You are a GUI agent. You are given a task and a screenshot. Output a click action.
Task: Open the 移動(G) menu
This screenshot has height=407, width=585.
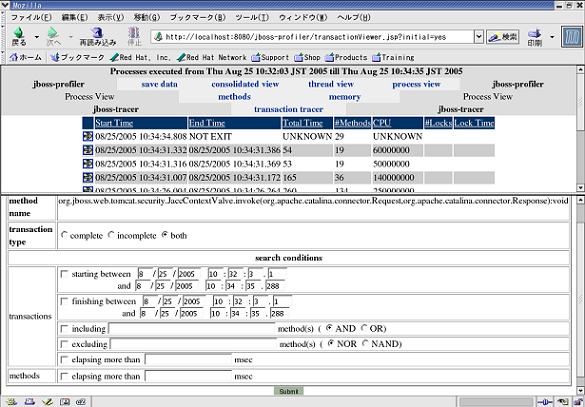(x=147, y=18)
